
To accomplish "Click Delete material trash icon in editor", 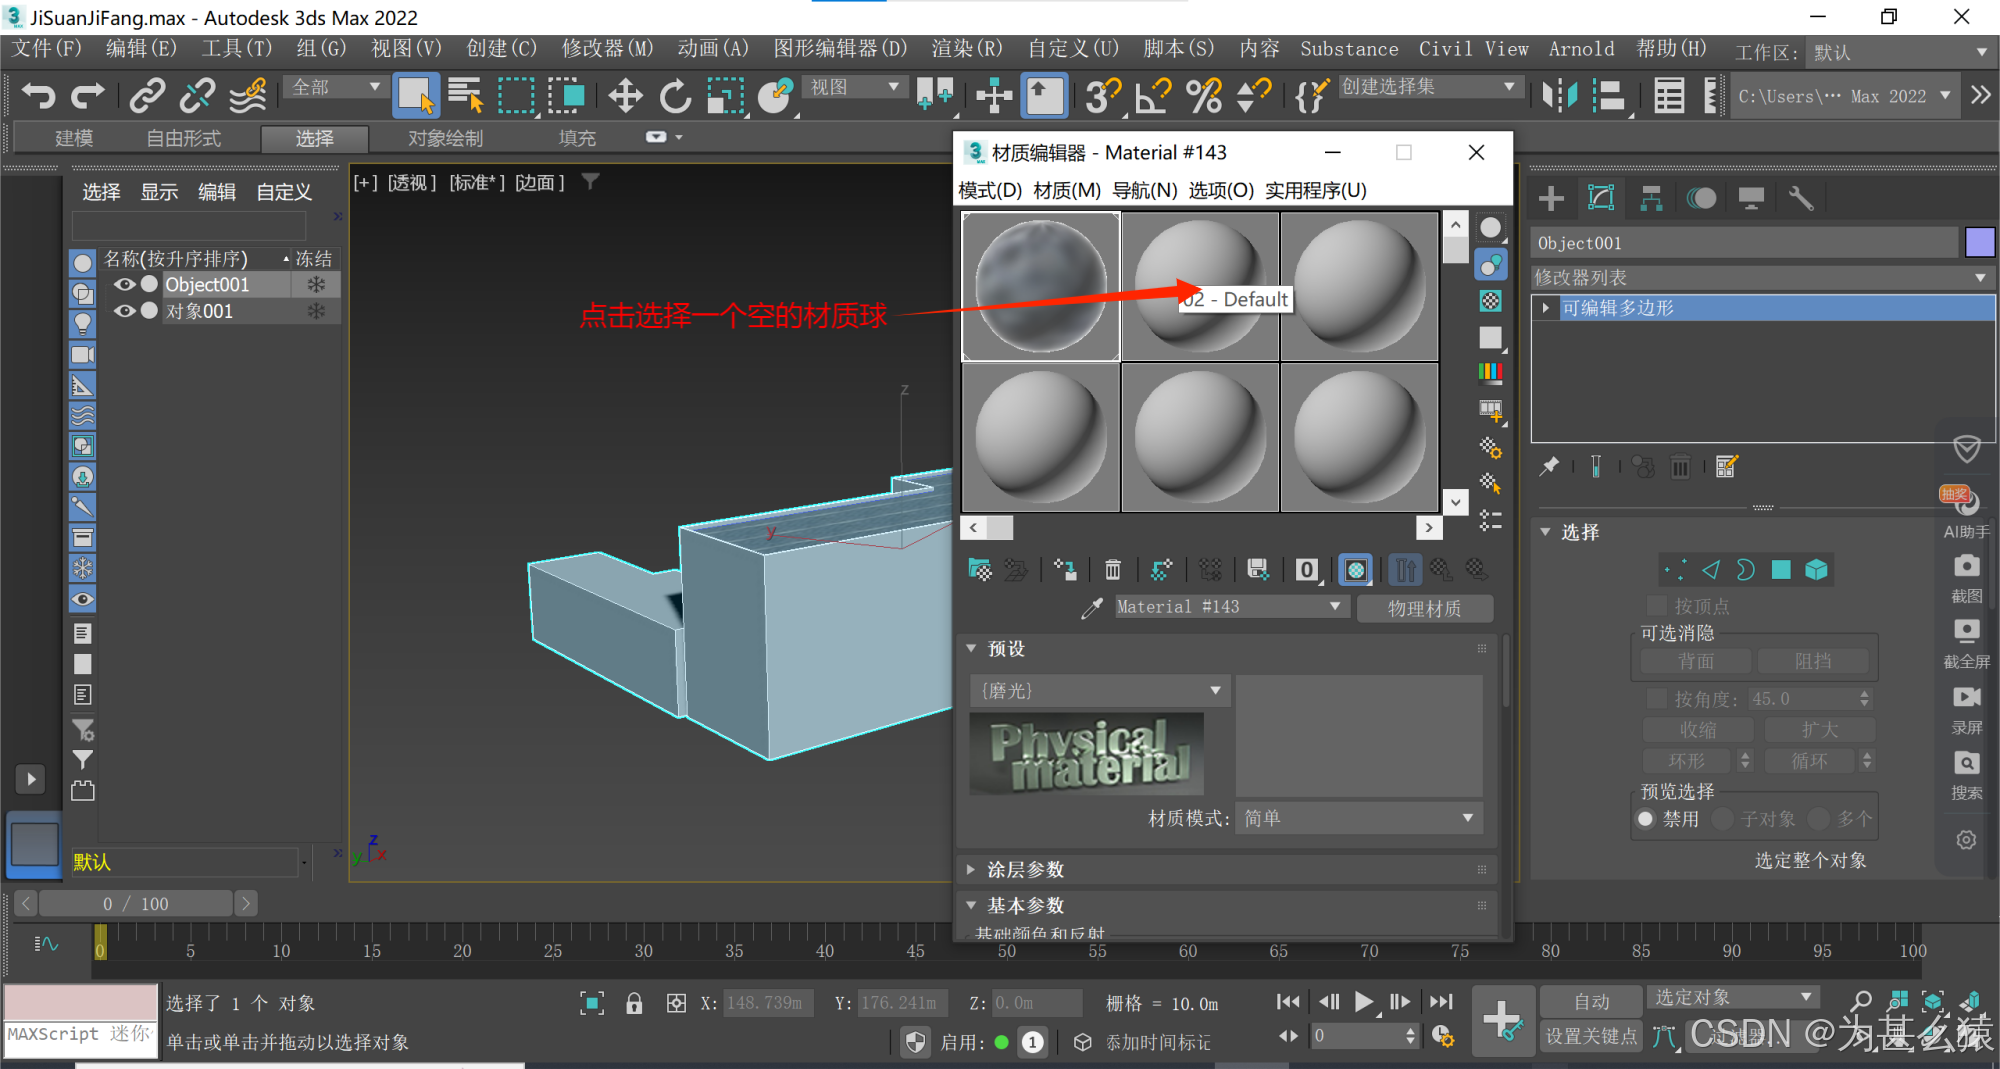I will 1113,570.
